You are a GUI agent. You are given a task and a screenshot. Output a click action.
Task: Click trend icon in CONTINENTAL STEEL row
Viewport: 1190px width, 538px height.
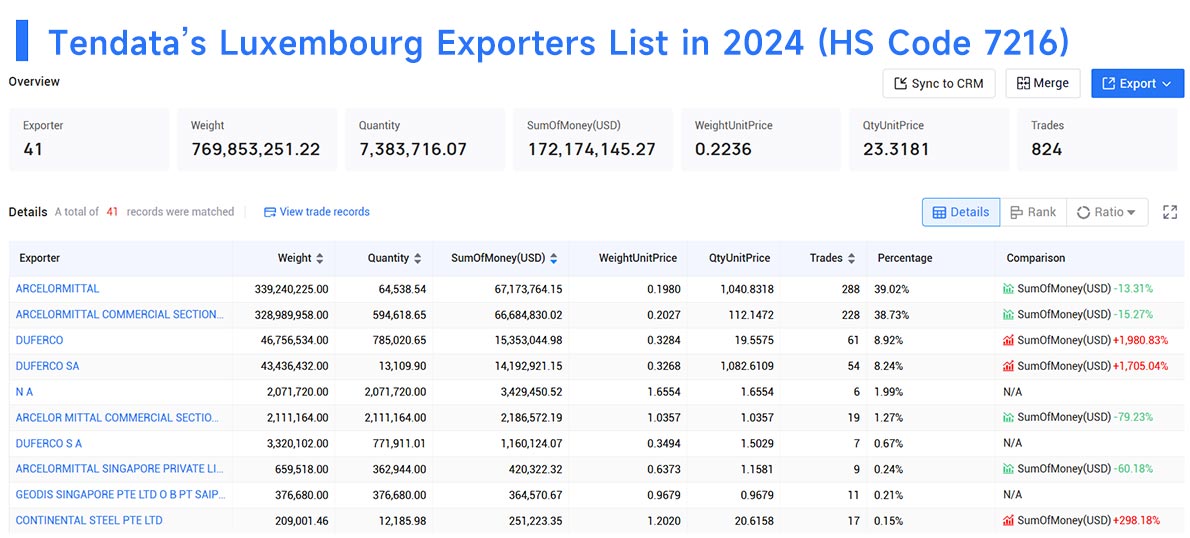pyautogui.click(x=1008, y=521)
